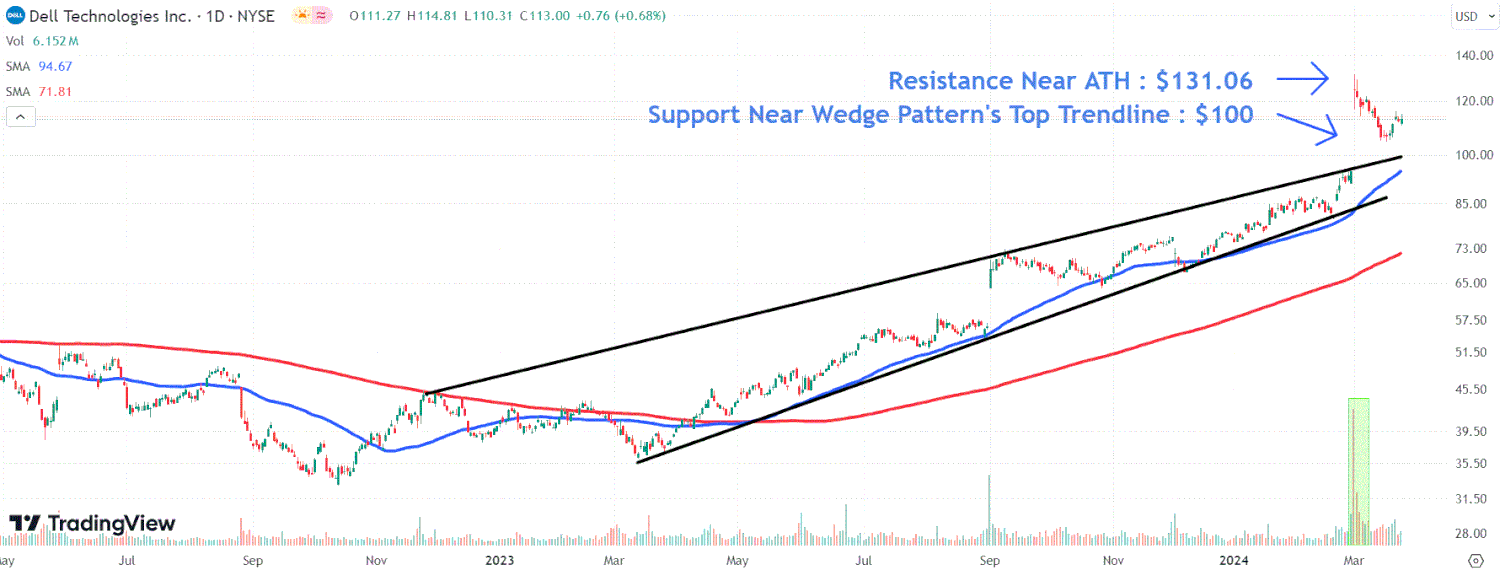Open chart settings gear icon
1500x570 pixels.
[1475, 559]
